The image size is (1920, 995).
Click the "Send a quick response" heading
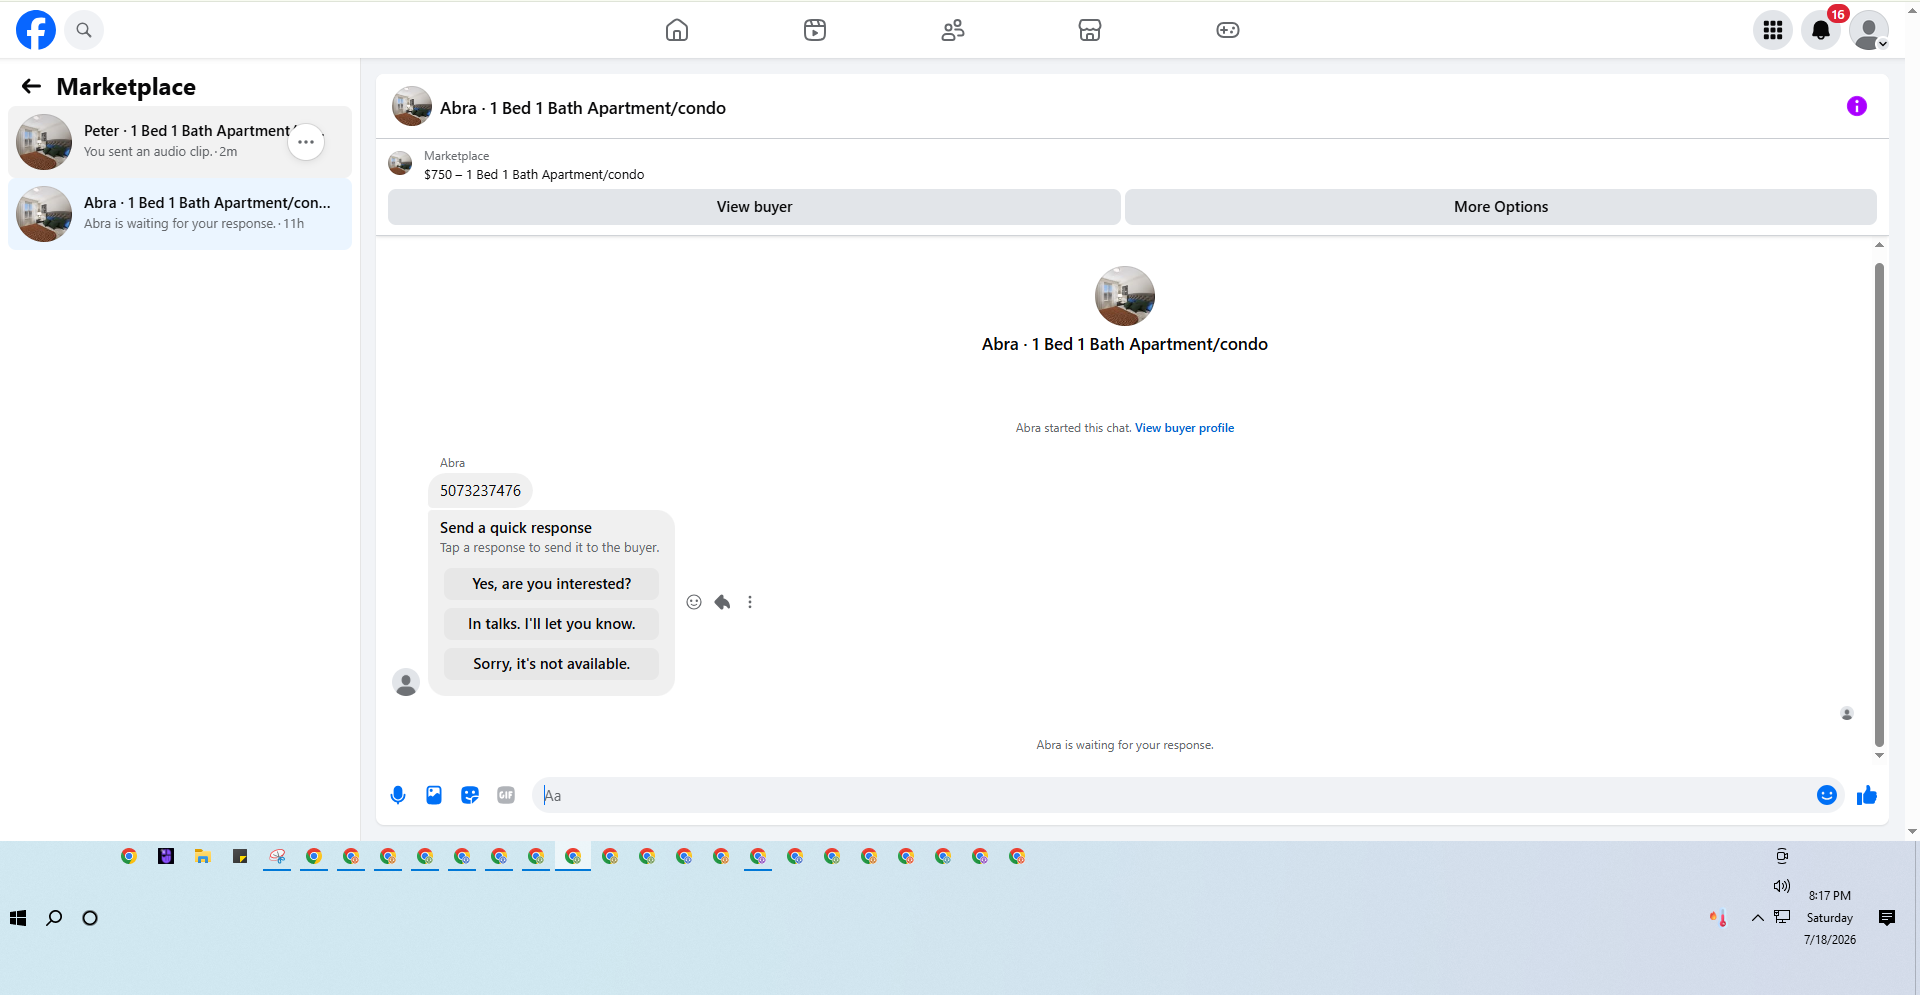point(516,528)
